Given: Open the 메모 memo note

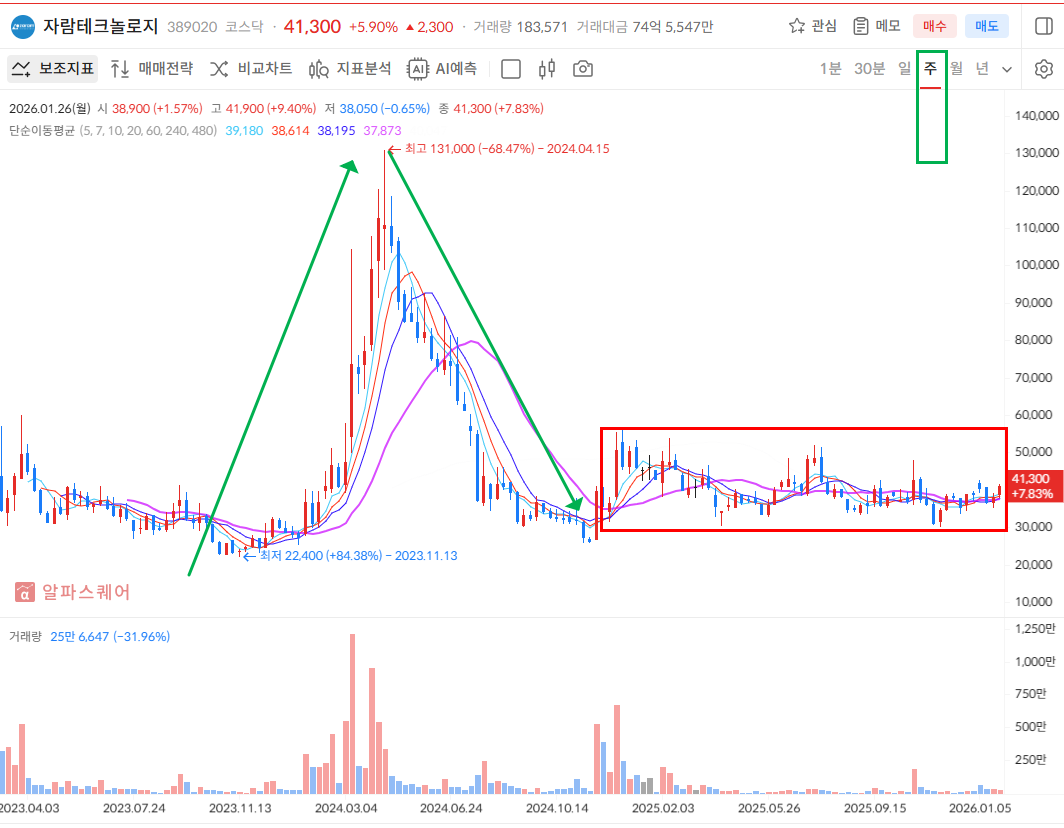Looking at the screenshot, I should [876, 26].
